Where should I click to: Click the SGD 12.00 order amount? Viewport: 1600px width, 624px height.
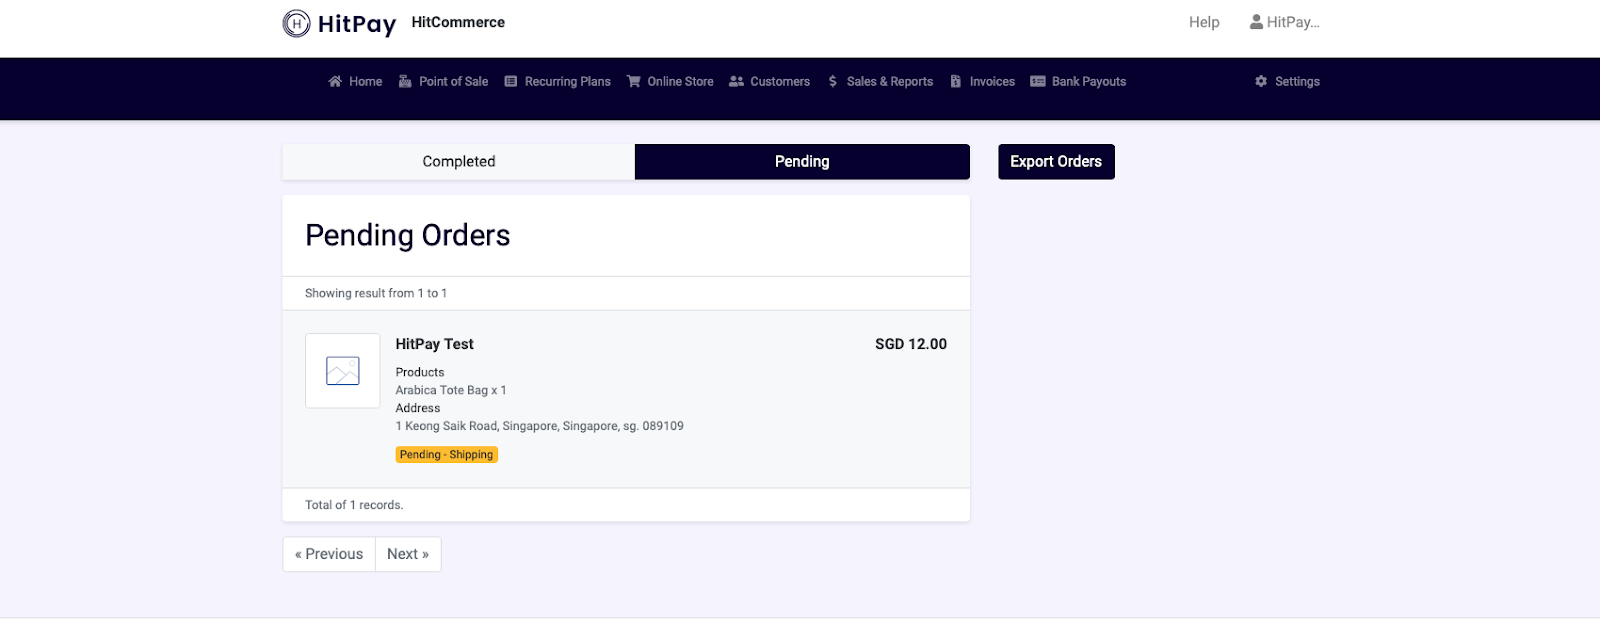click(x=911, y=344)
